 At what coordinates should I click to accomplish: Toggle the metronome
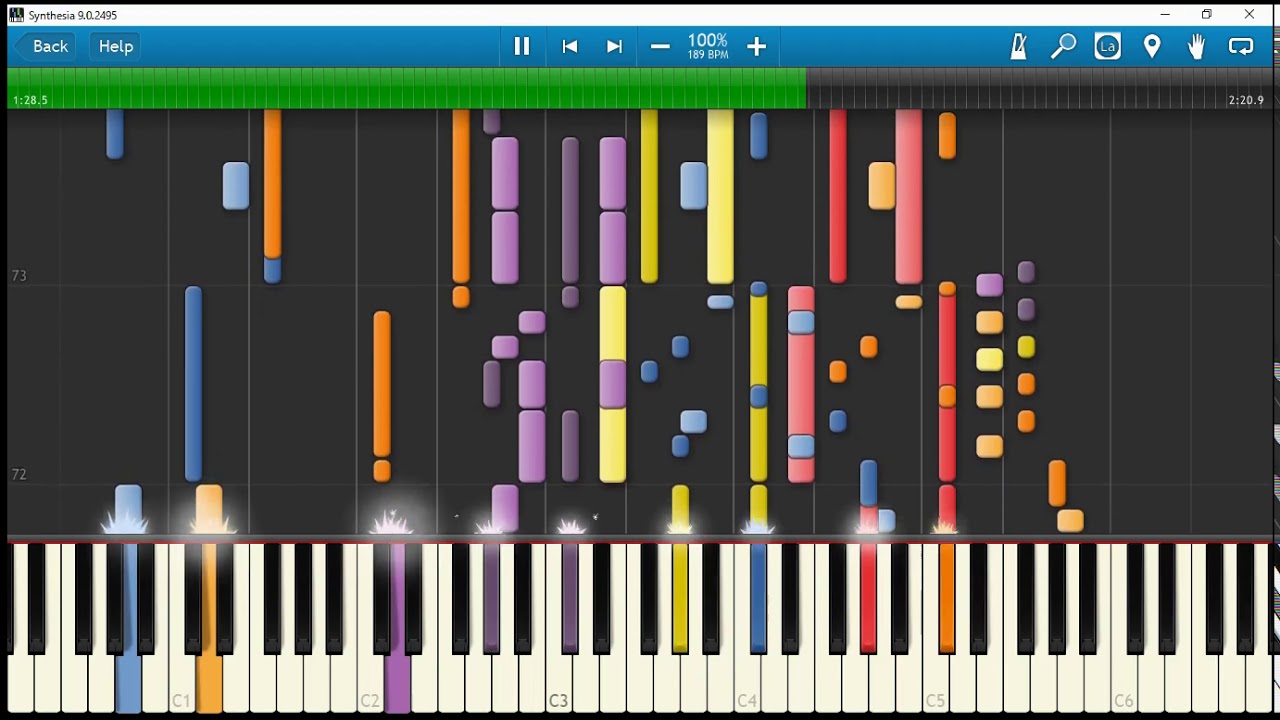coord(1019,46)
